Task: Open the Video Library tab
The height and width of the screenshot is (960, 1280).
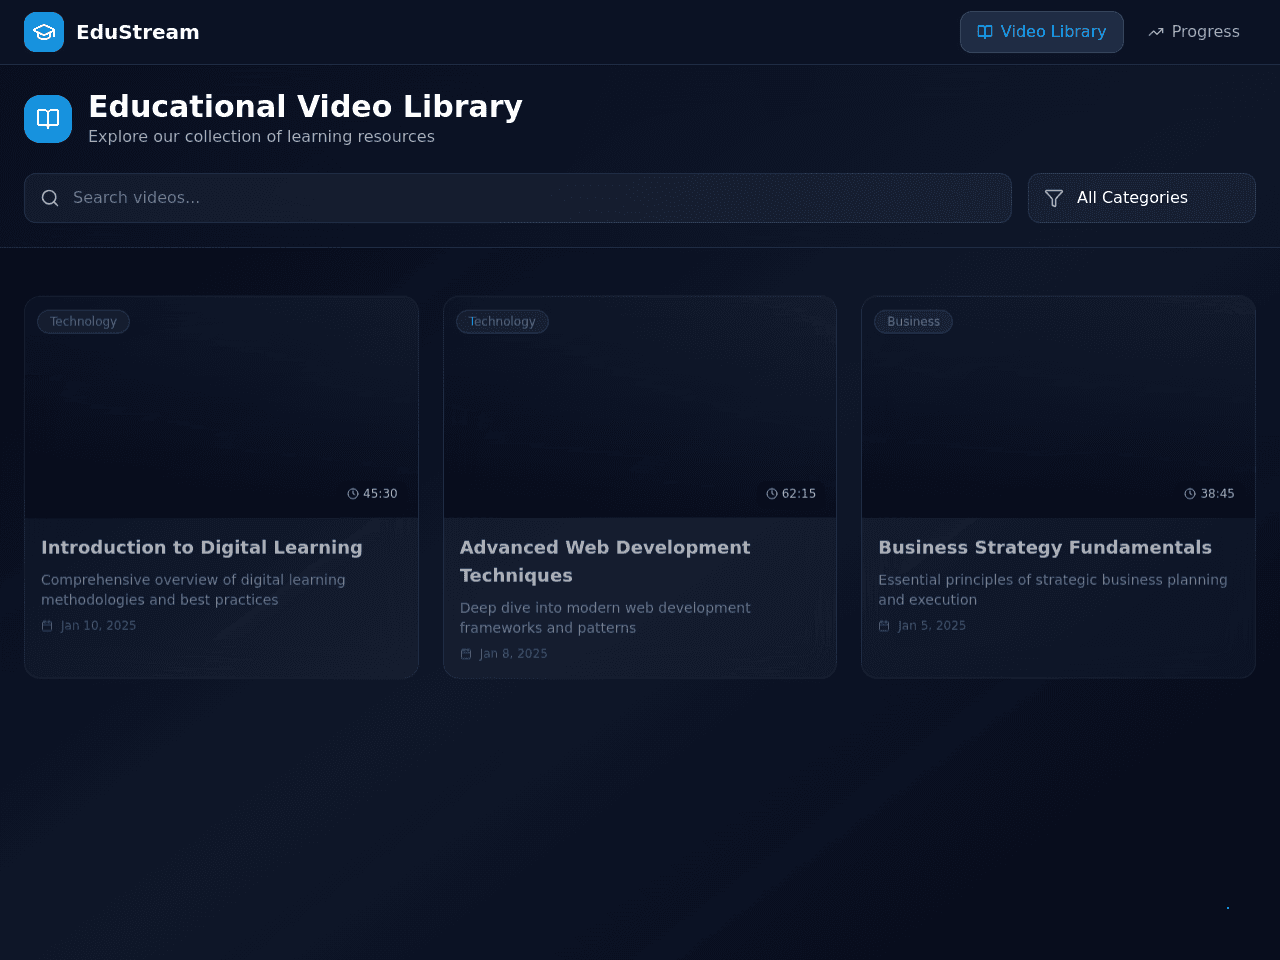Action: point(1042,32)
